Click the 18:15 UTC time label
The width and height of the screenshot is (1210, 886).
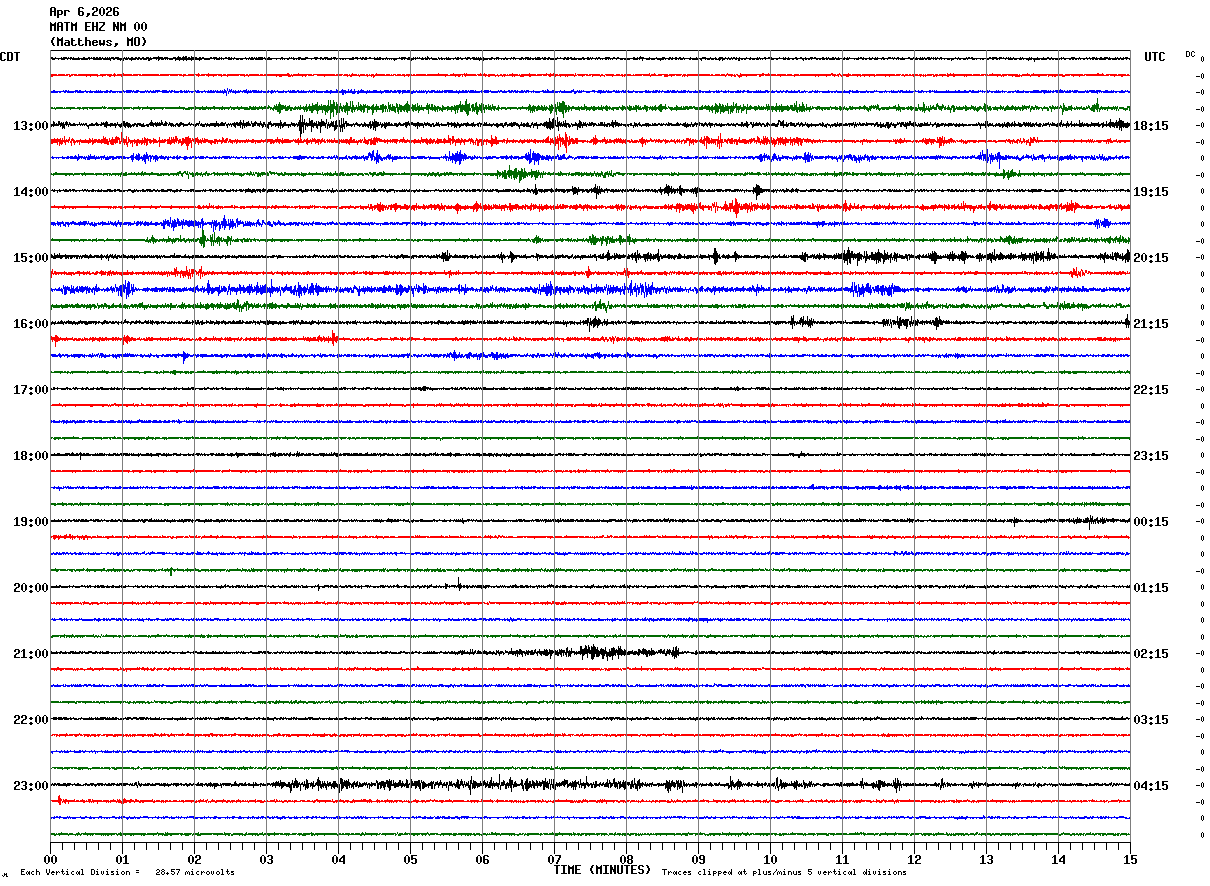pos(1151,126)
